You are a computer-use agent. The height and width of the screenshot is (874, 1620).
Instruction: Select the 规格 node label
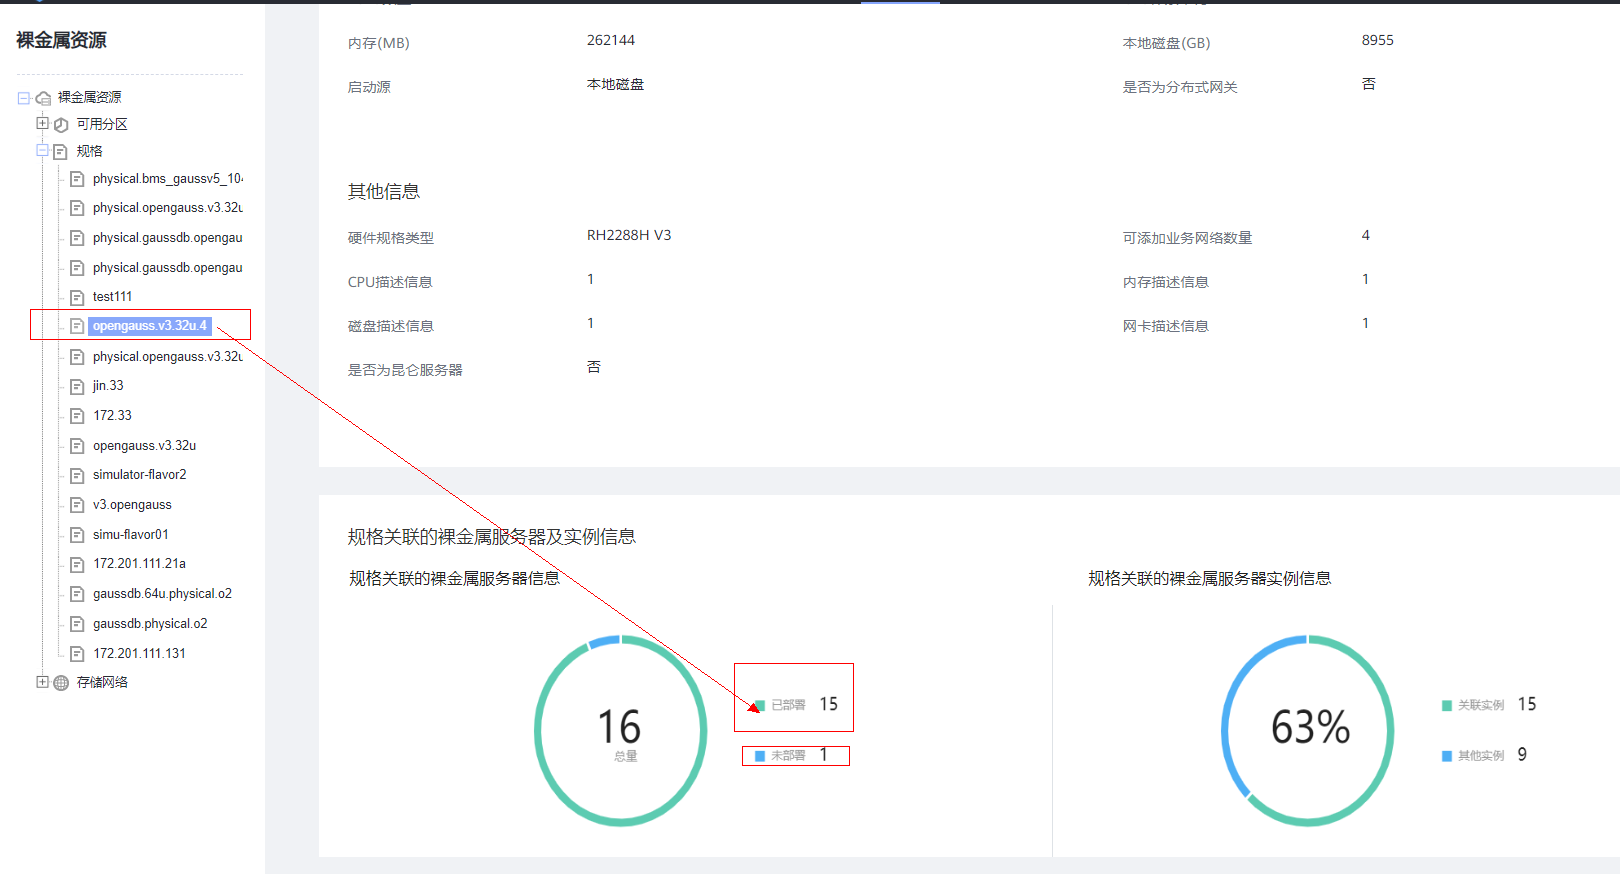pyautogui.click(x=90, y=151)
